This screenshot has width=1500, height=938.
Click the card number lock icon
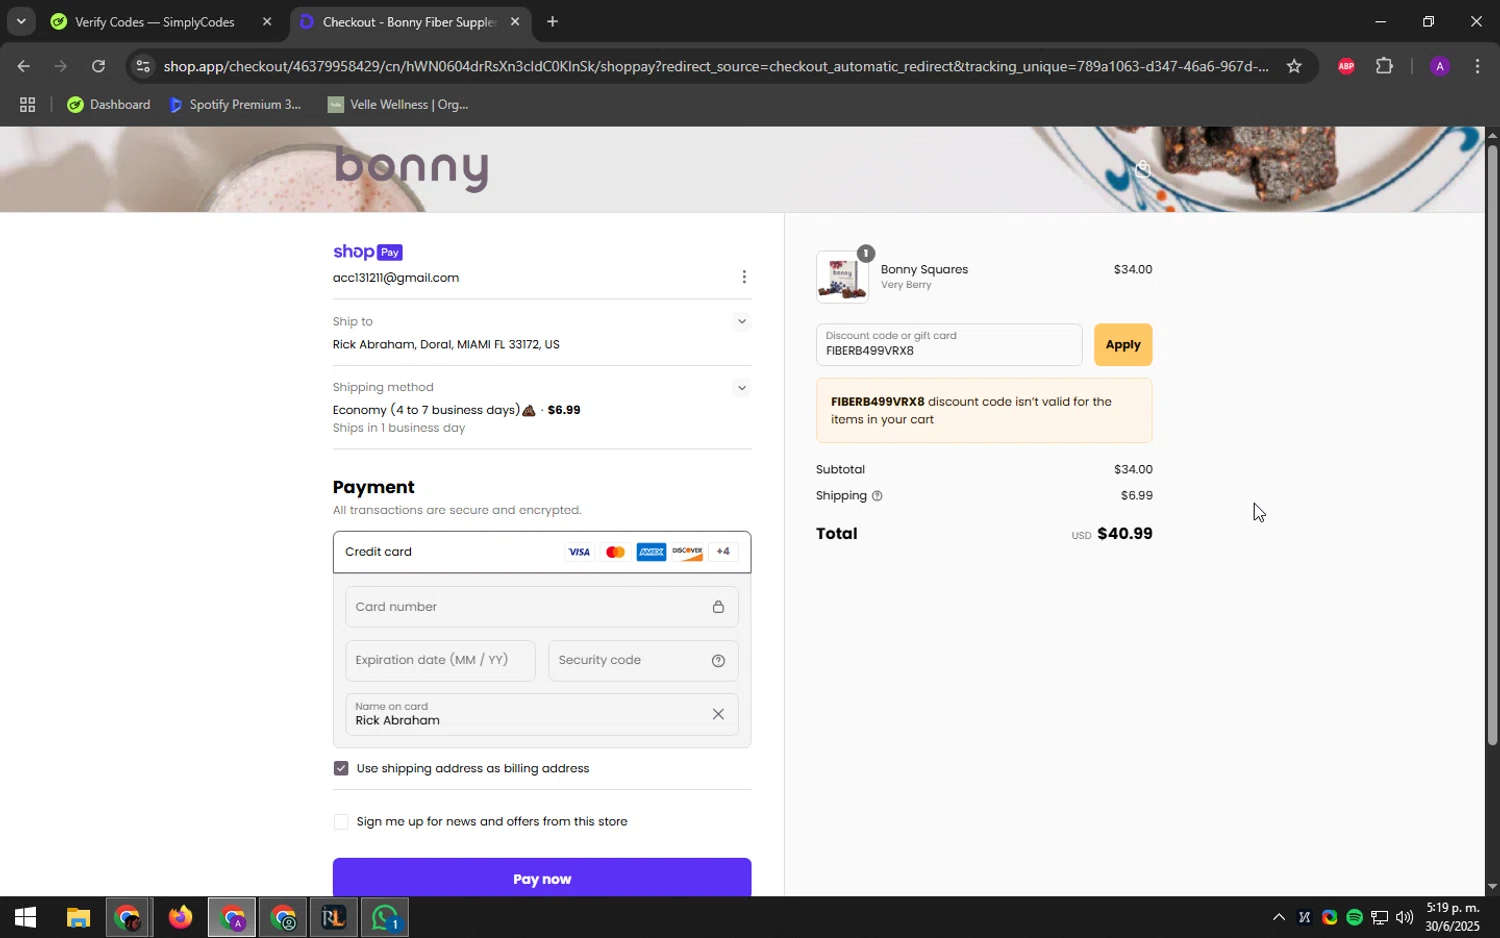coord(718,607)
